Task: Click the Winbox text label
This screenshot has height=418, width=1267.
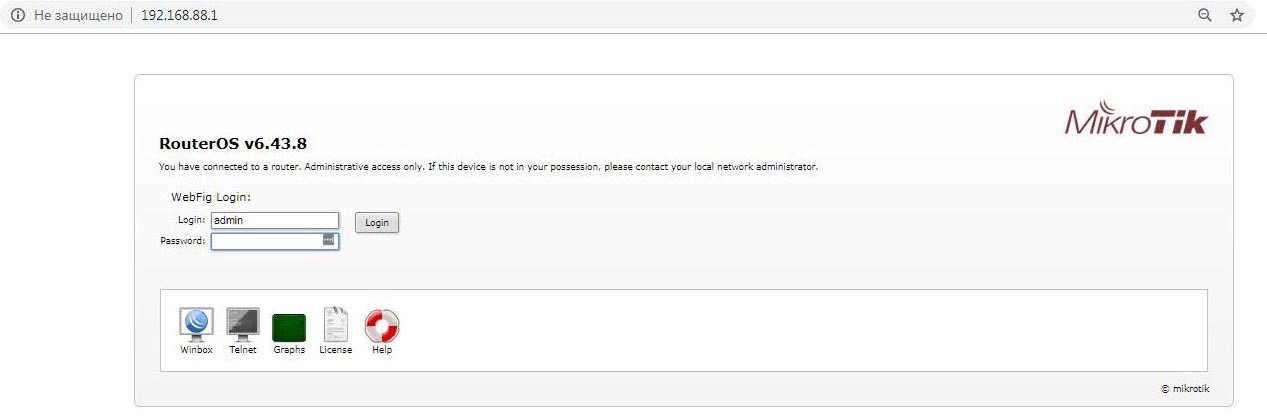Action: click(196, 350)
